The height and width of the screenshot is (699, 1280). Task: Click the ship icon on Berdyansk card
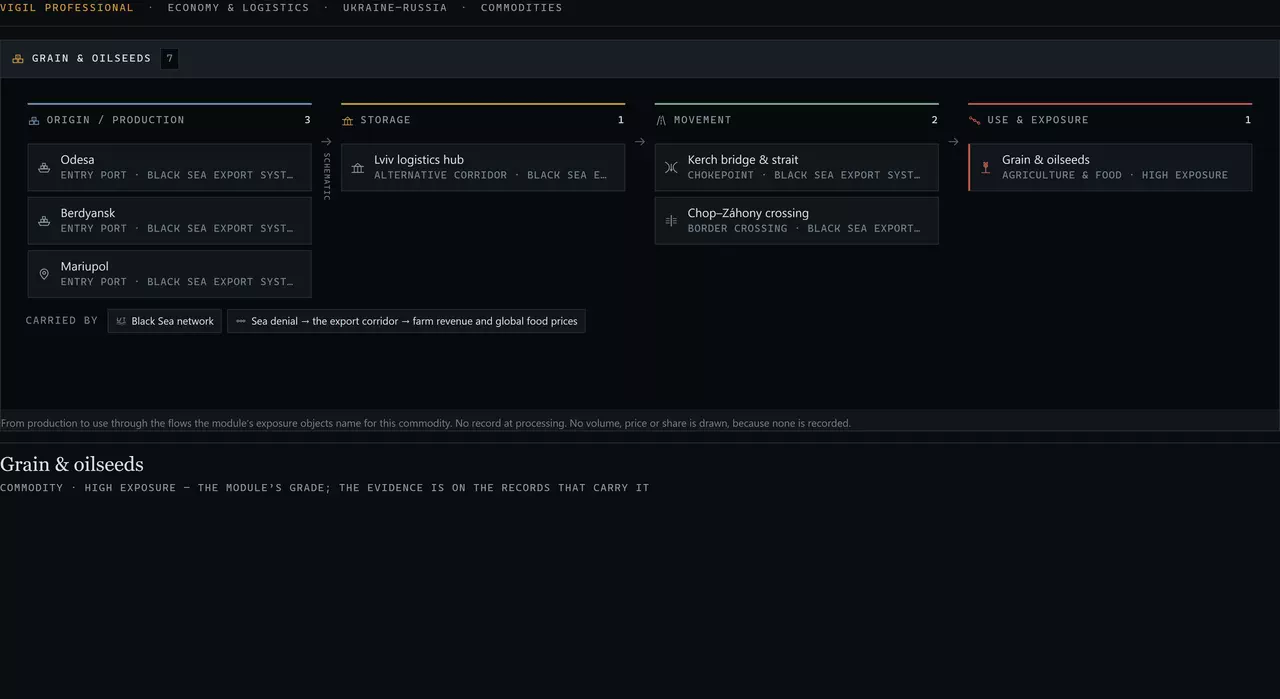(44, 221)
